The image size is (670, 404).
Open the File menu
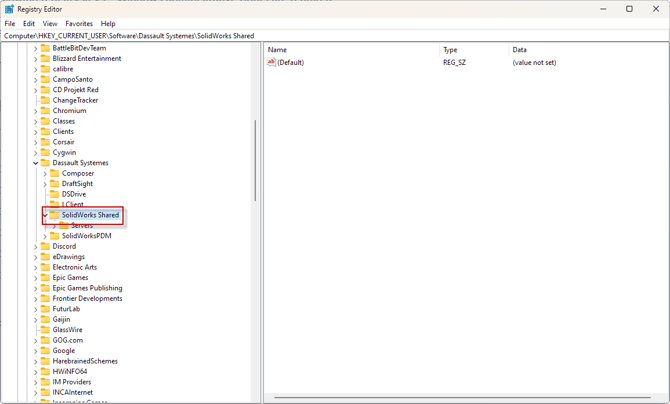[x=10, y=24]
